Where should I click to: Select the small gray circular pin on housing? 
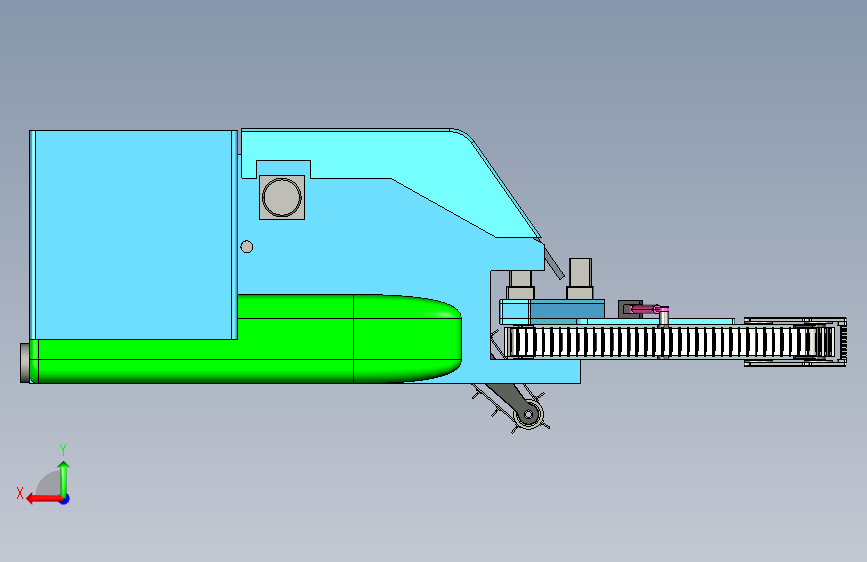[x=247, y=247]
